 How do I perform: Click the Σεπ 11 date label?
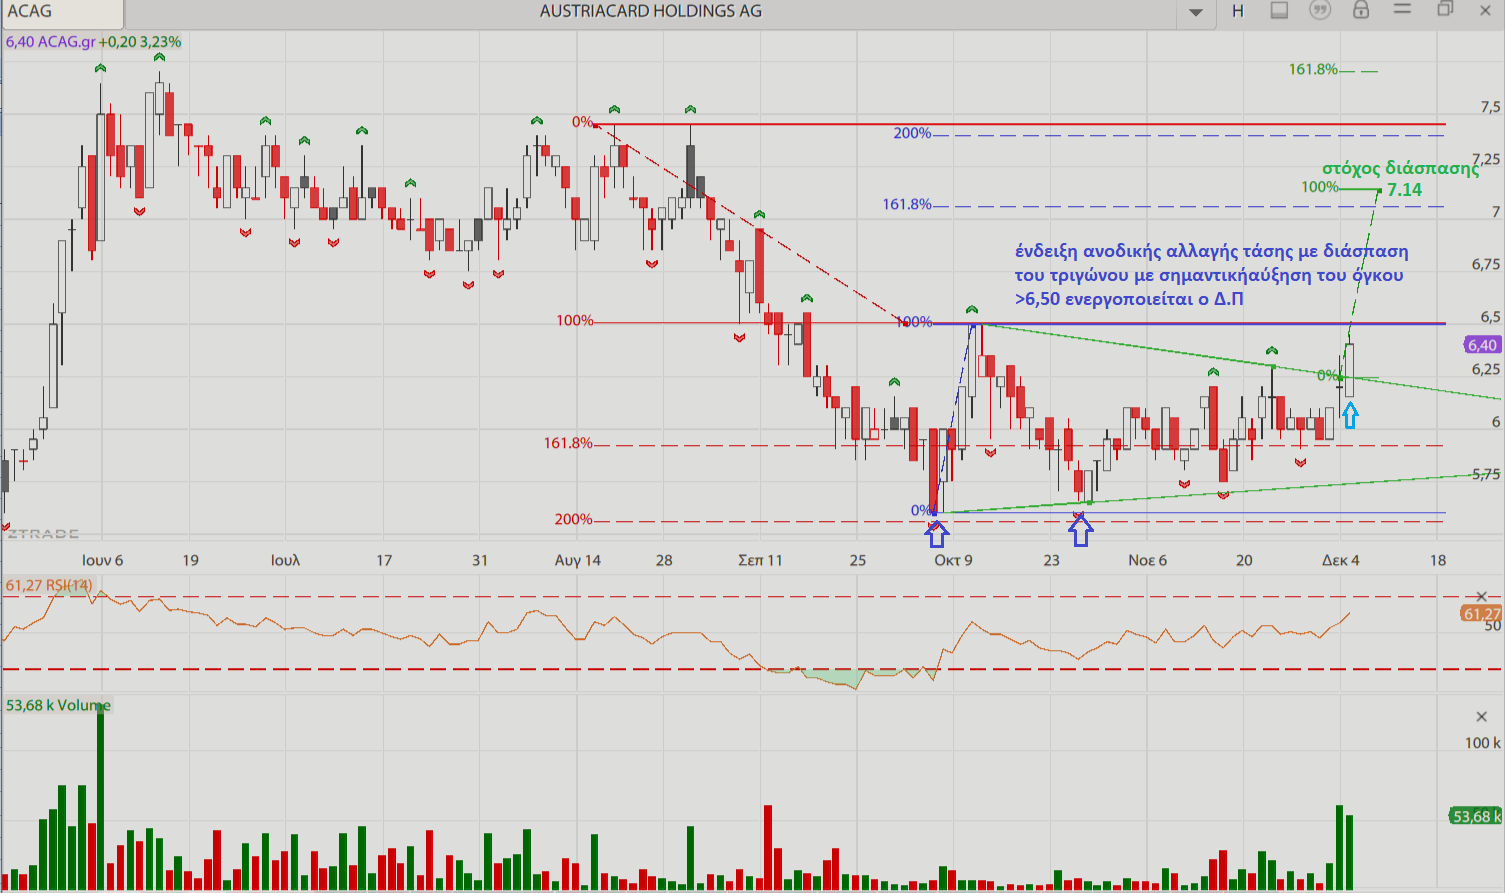pos(760,561)
